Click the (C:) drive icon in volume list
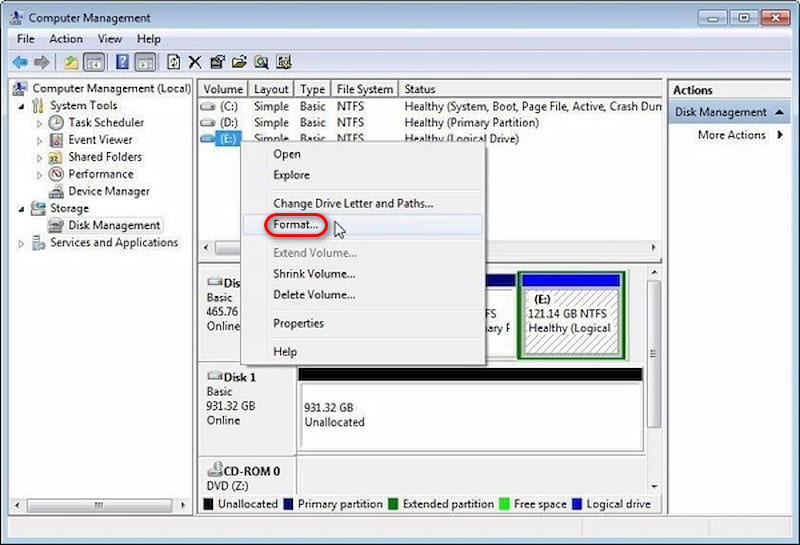This screenshot has width=800, height=545. coord(208,107)
